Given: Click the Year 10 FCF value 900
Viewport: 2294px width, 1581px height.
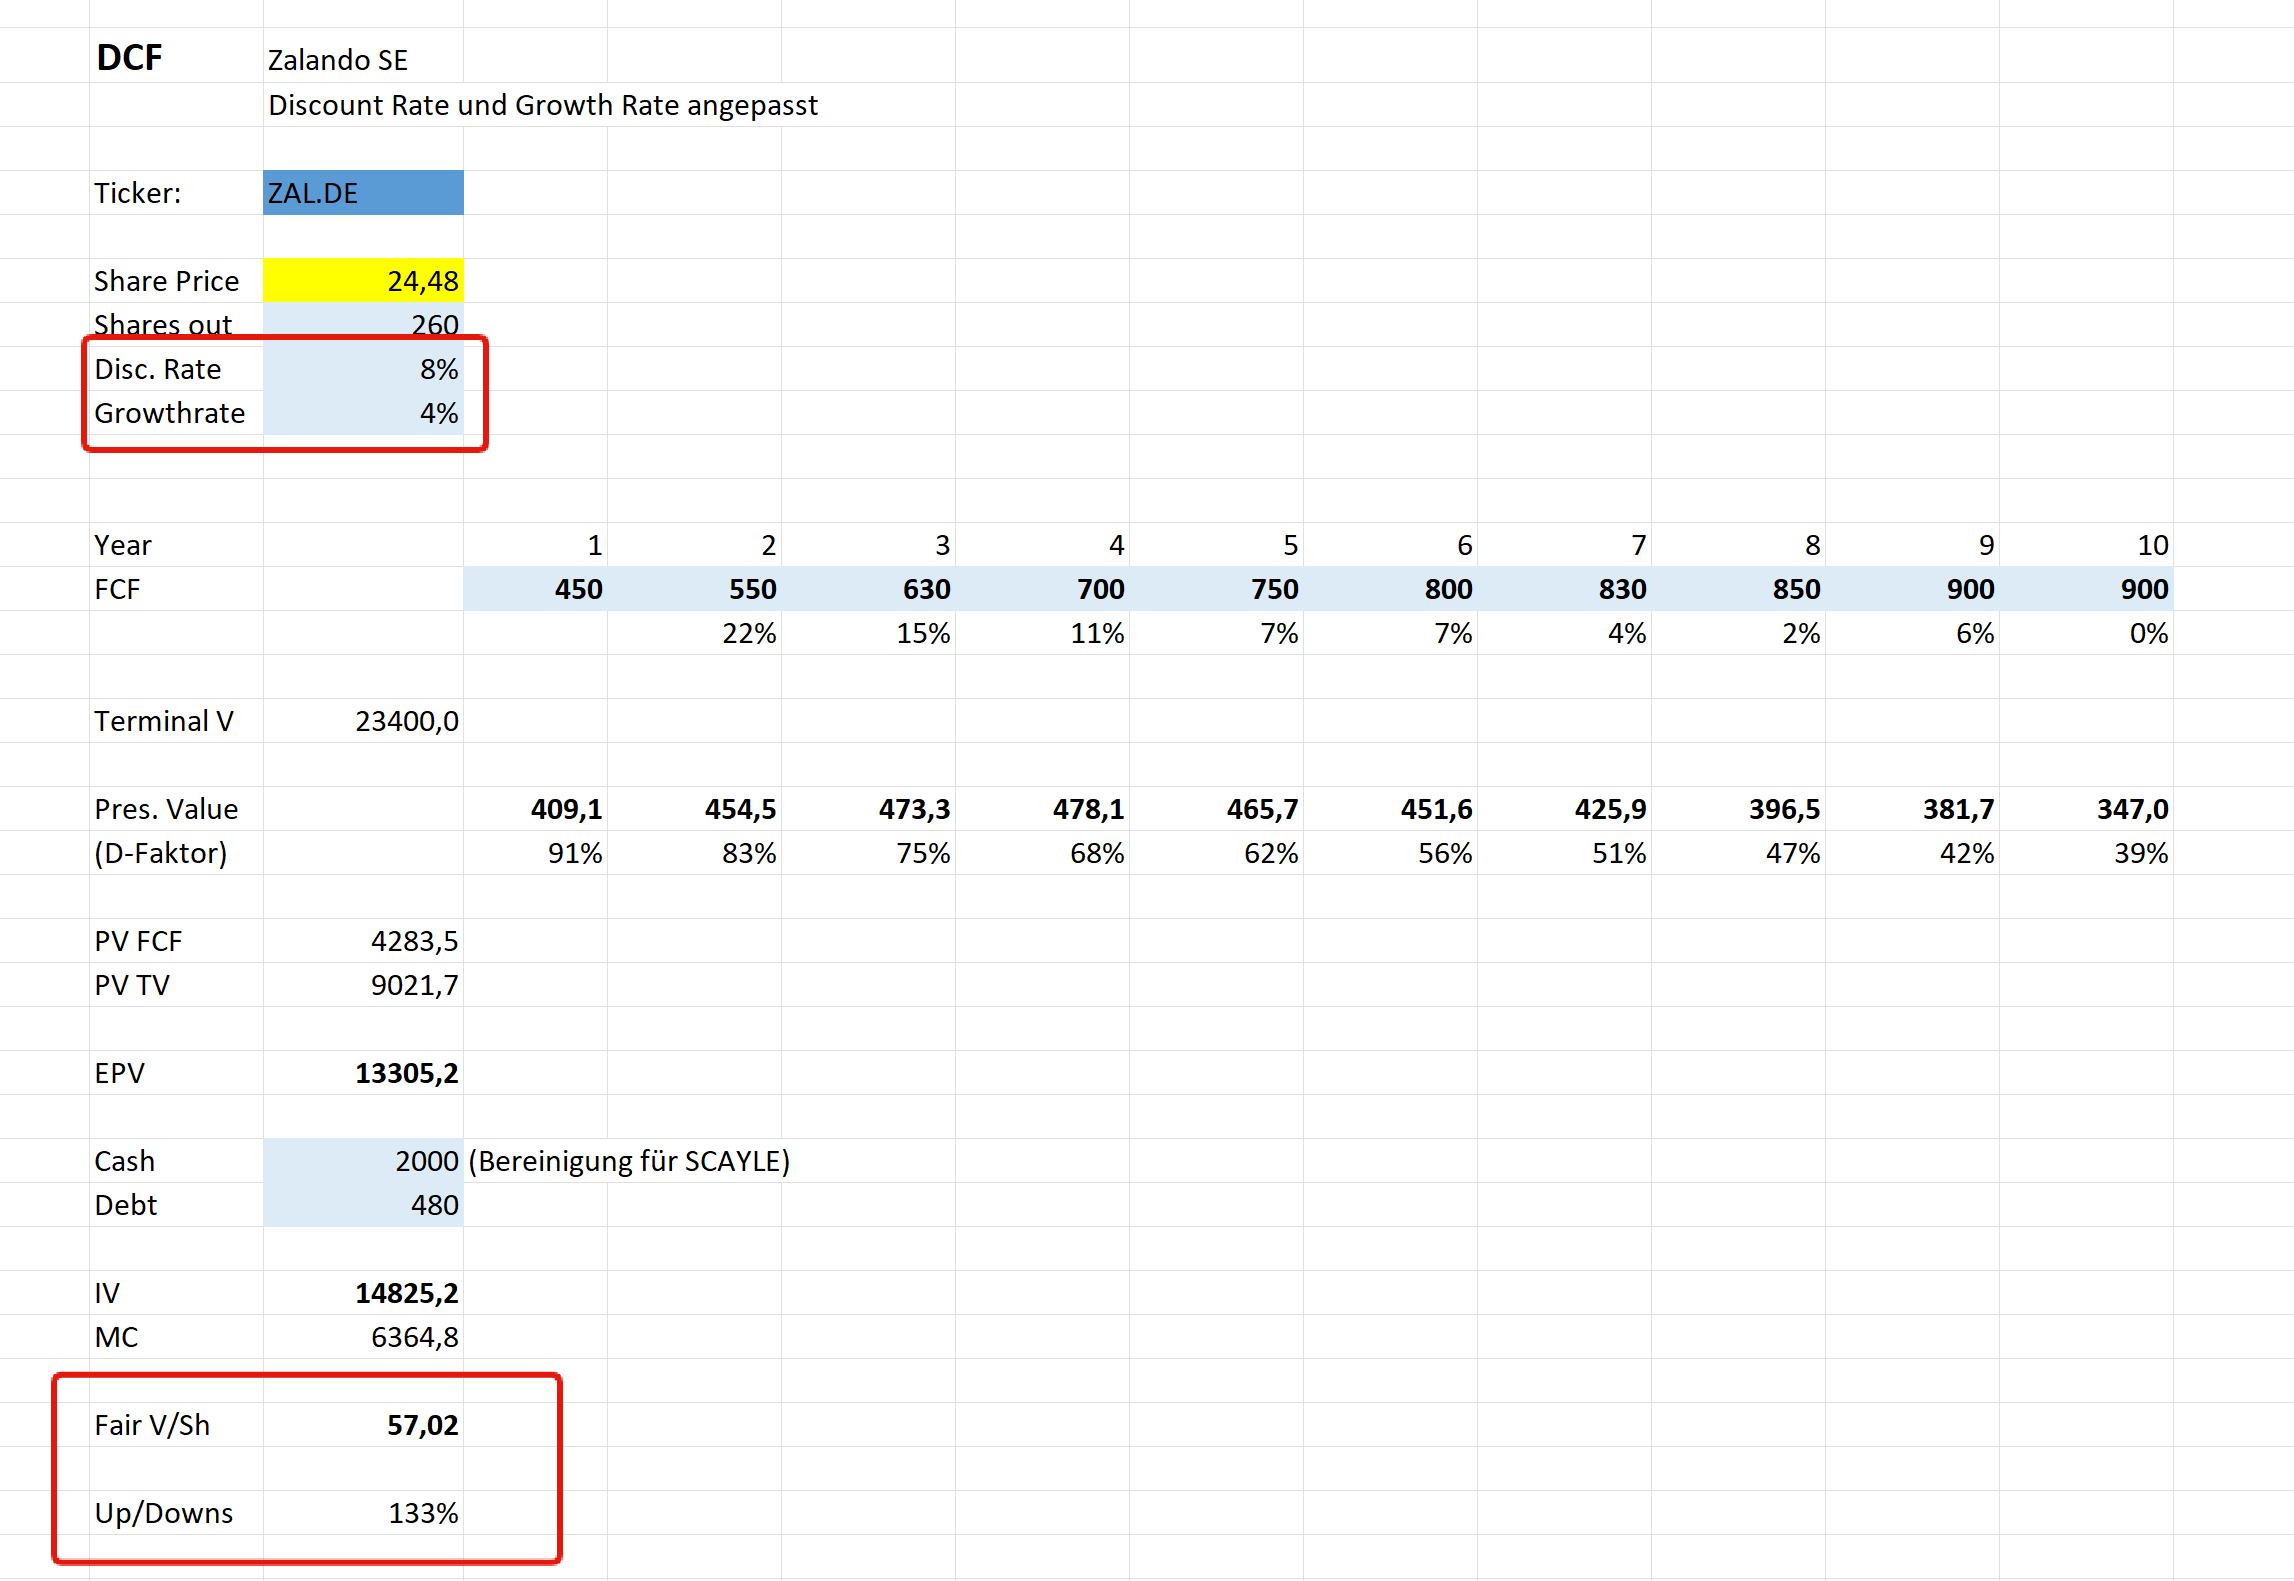Looking at the screenshot, I should click(x=2086, y=589).
